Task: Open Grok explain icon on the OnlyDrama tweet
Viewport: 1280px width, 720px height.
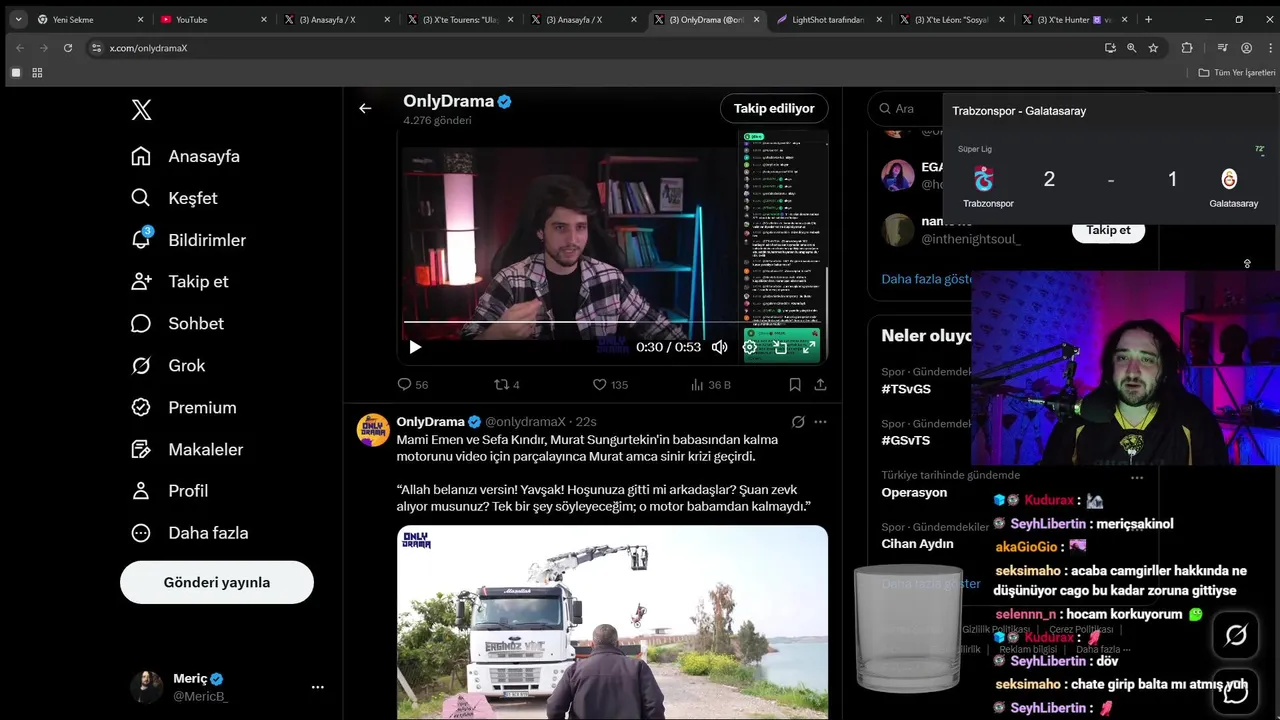Action: coord(798,422)
